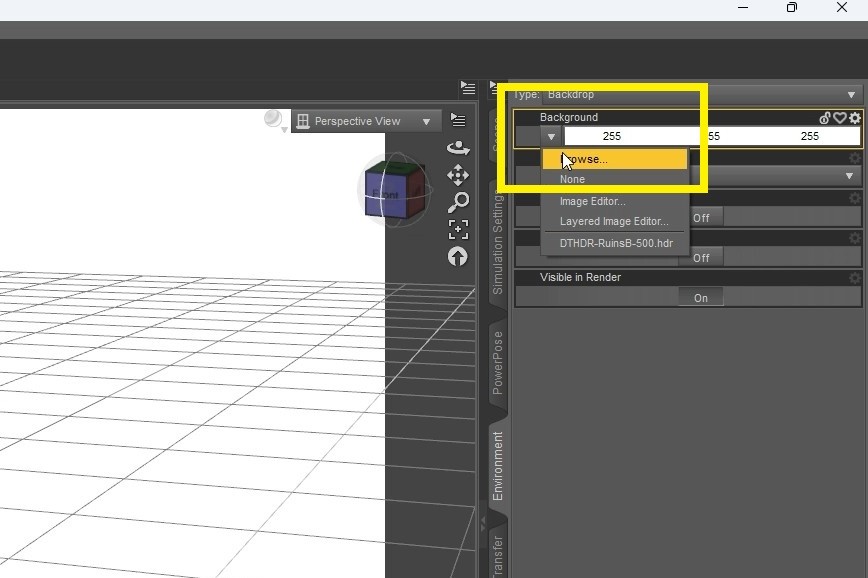The image size is (868, 578).
Task: Click the reset view up-arrow icon
Action: pos(458,256)
